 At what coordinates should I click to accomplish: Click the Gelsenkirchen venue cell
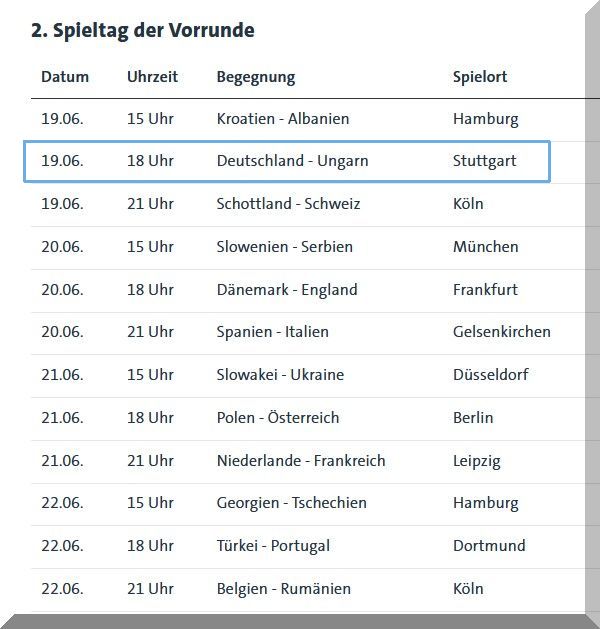[x=502, y=332]
